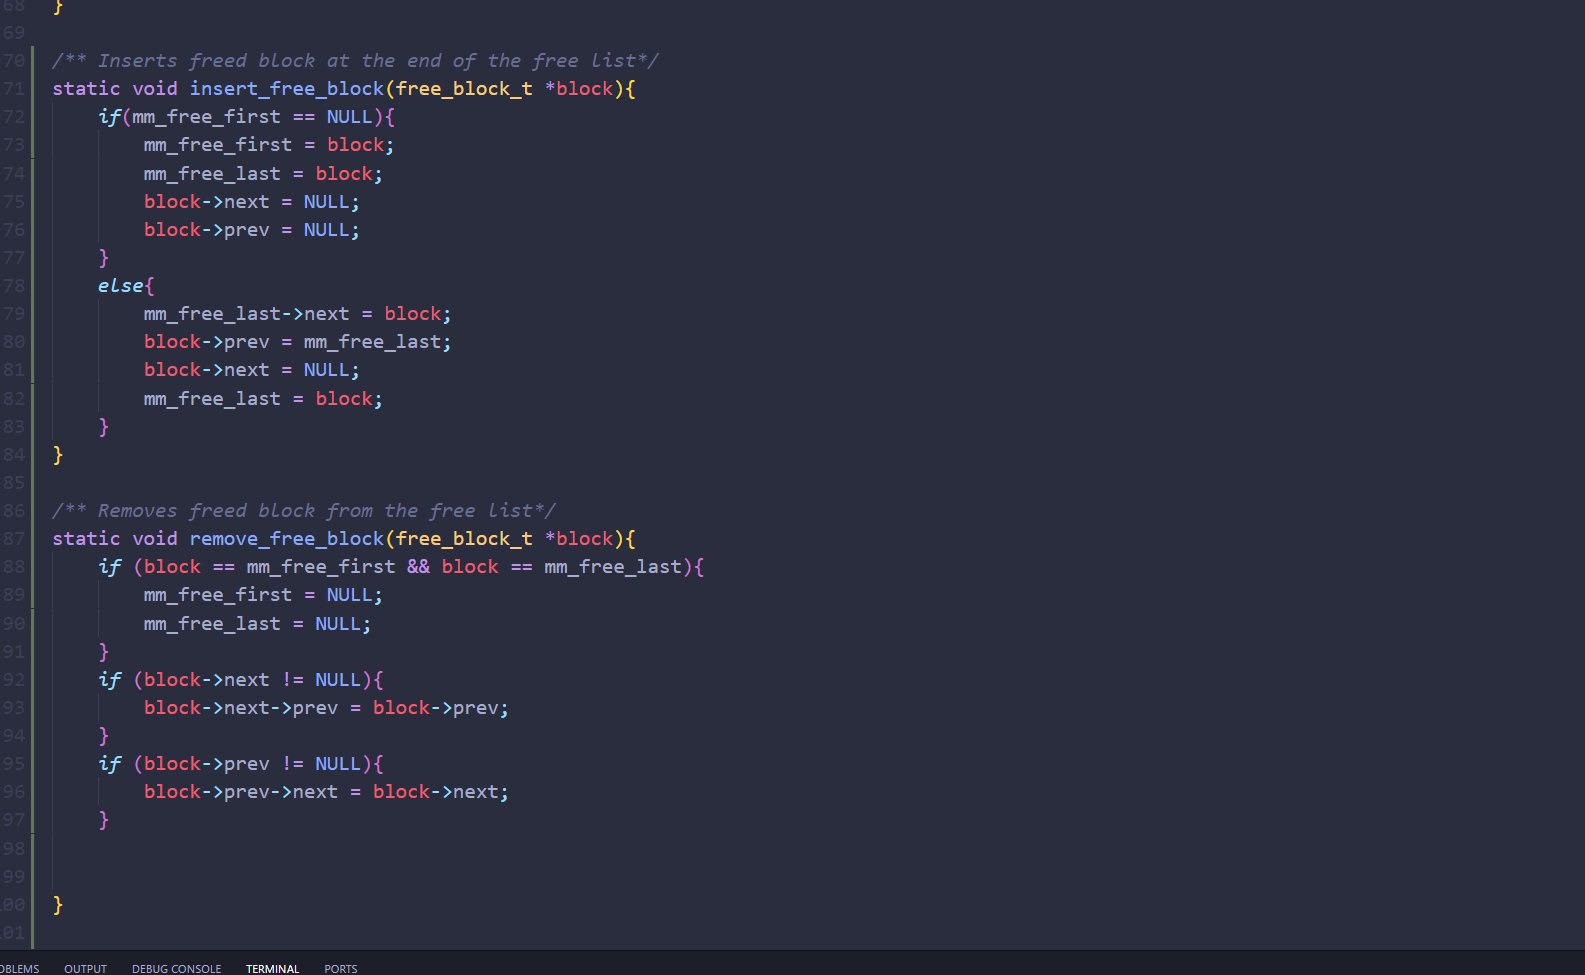The height and width of the screenshot is (975, 1585).
Task: Click line number 87 in the gutter
Action: tap(14, 539)
